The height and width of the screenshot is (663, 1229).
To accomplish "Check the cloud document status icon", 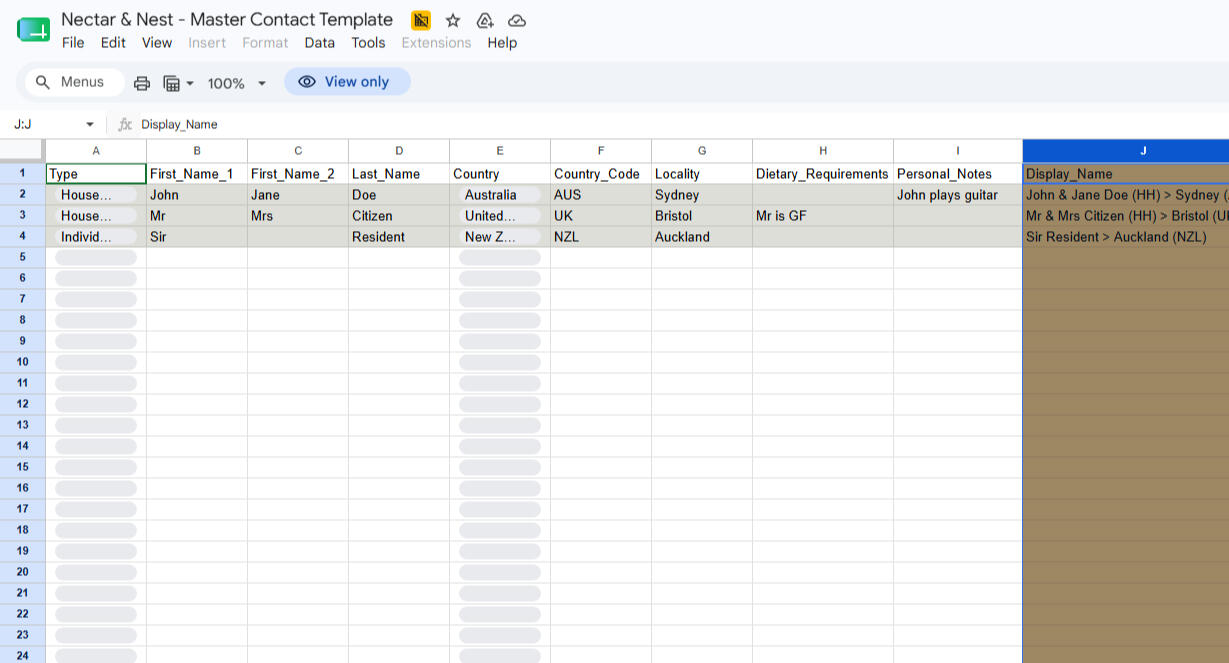I will tap(517, 20).
